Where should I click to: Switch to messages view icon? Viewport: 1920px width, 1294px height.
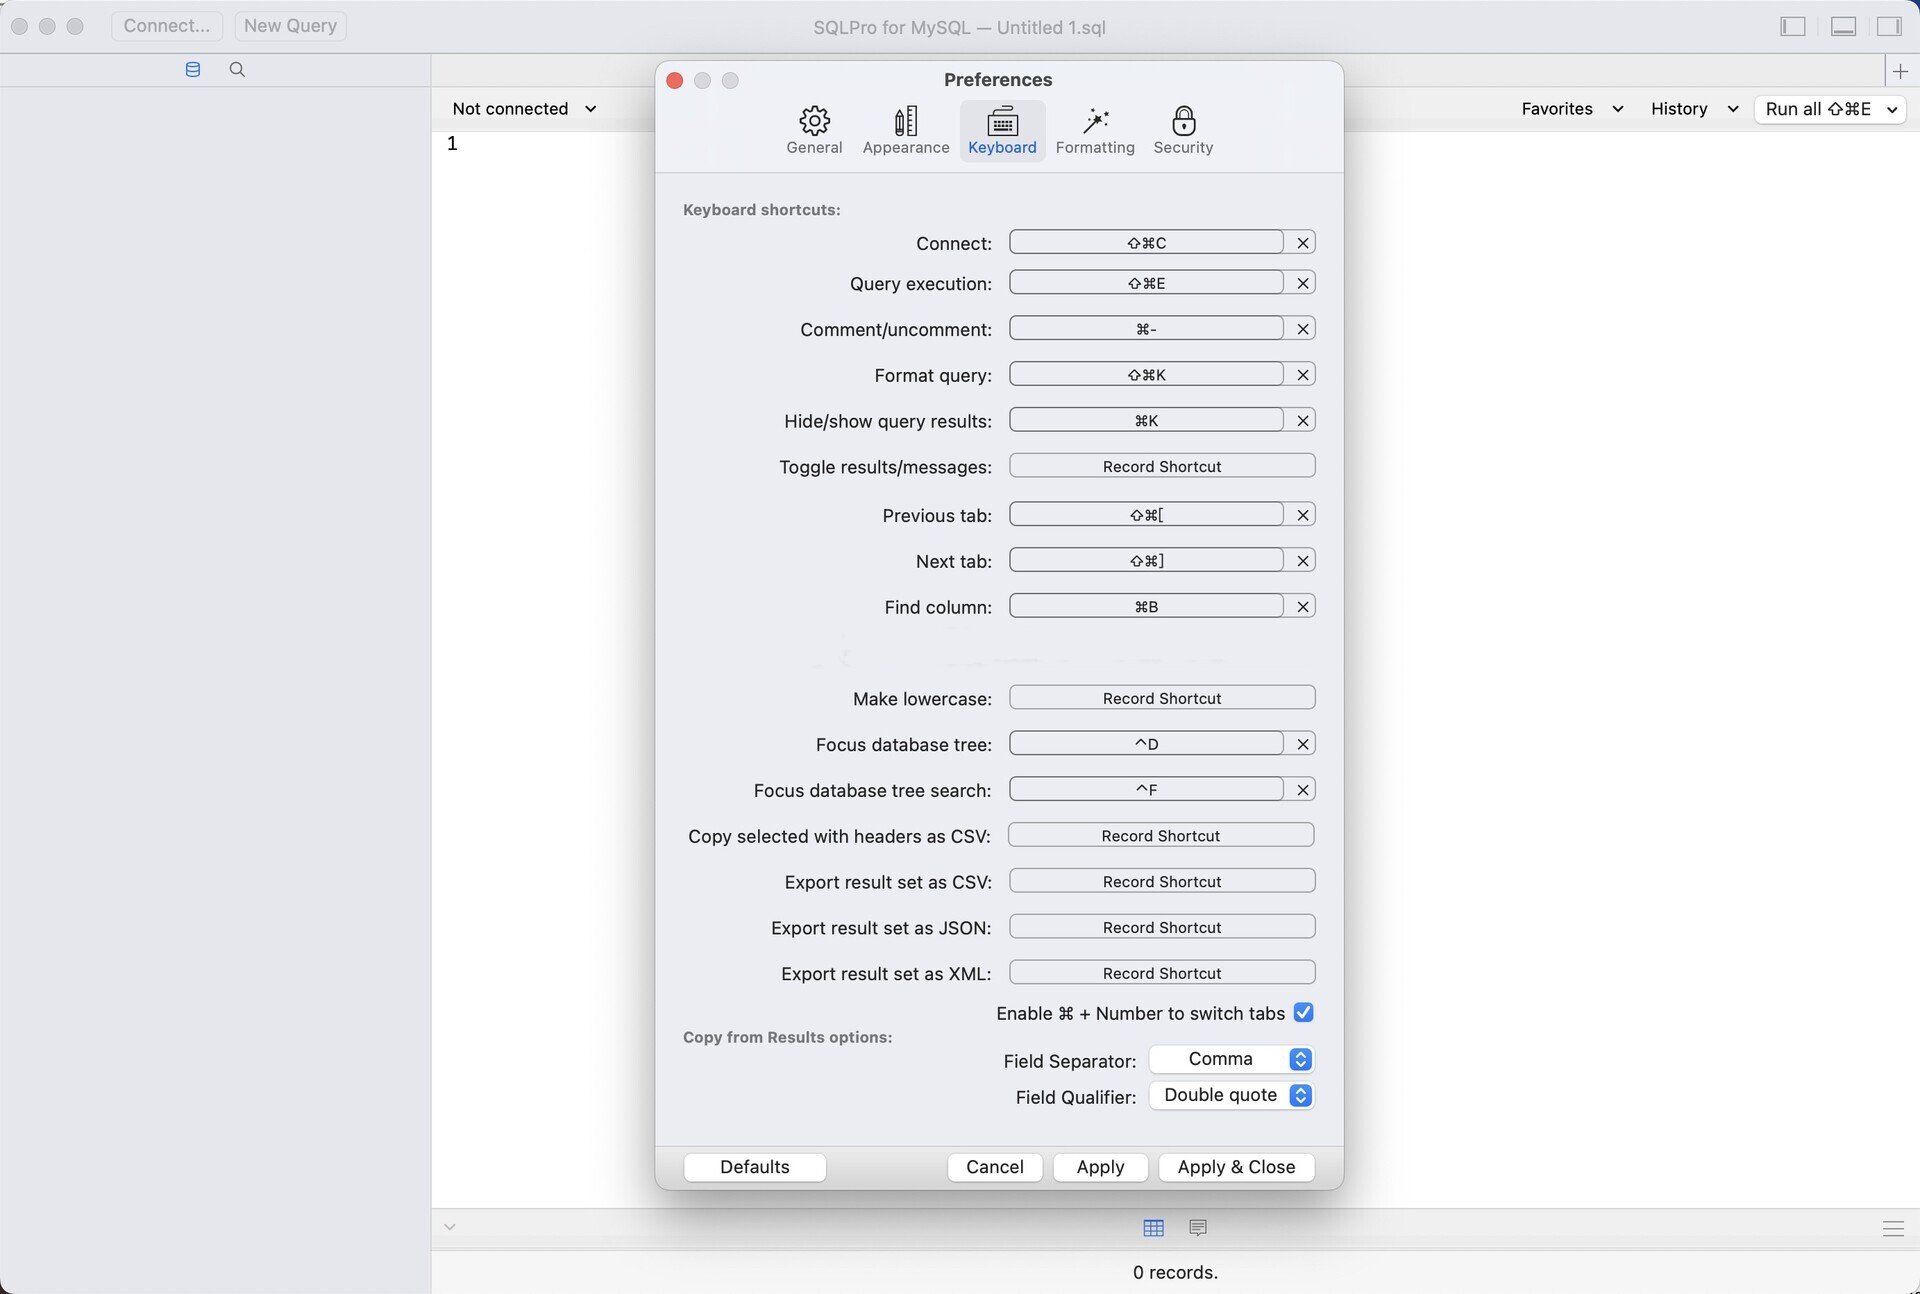click(1198, 1228)
